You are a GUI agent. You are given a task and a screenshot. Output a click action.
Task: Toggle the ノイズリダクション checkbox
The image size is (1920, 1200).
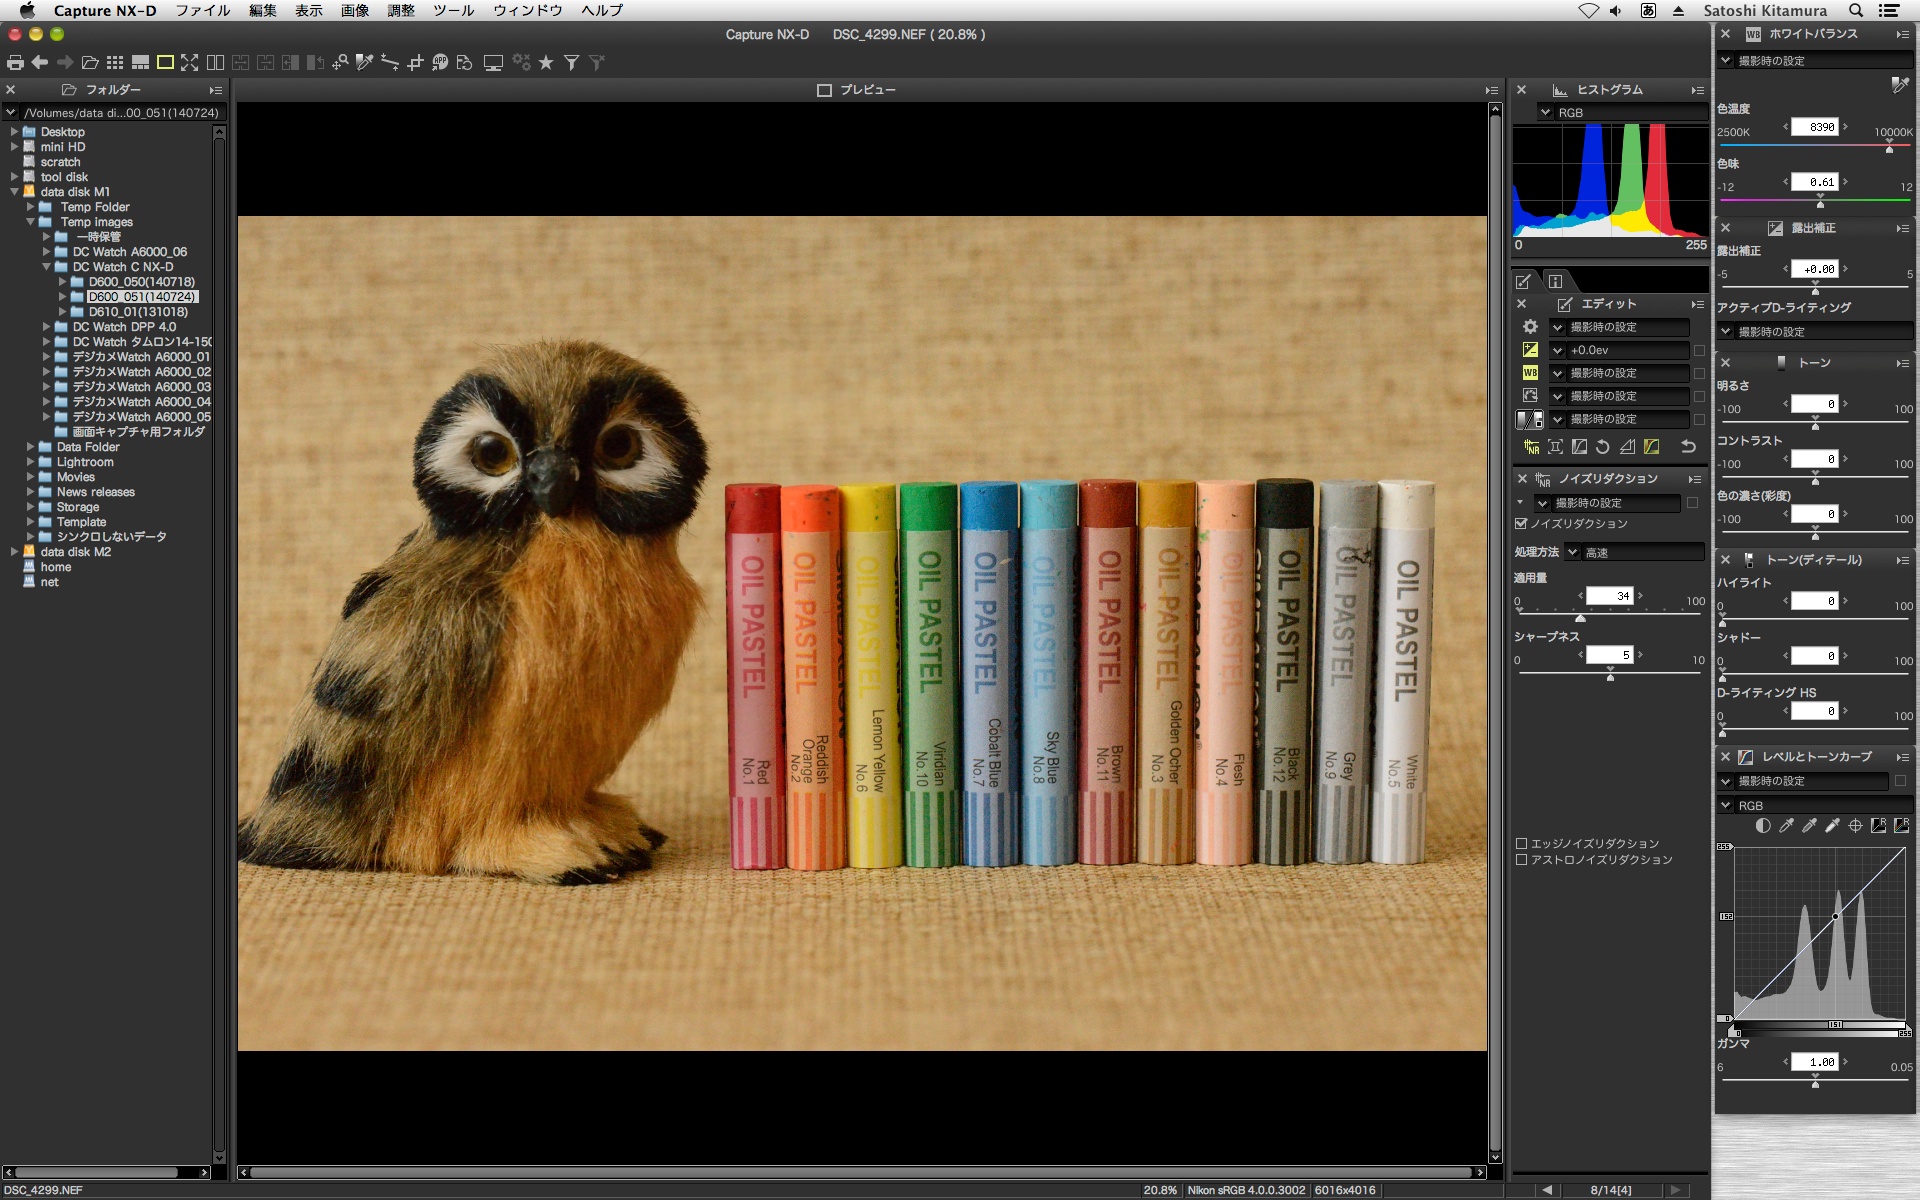click(1521, 523)
